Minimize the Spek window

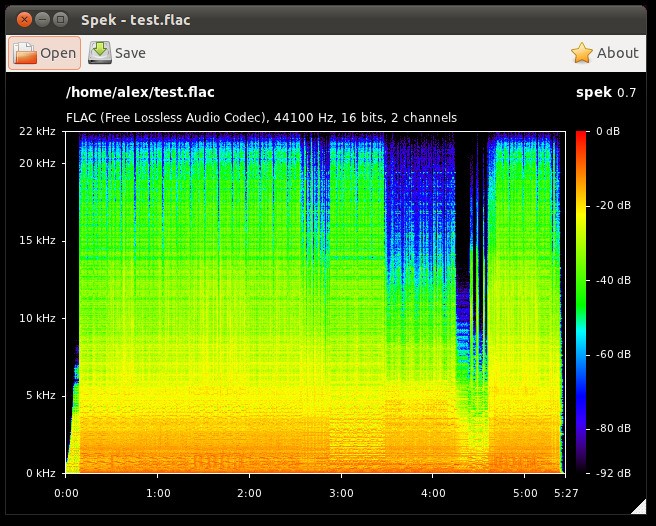click(41, 18)
